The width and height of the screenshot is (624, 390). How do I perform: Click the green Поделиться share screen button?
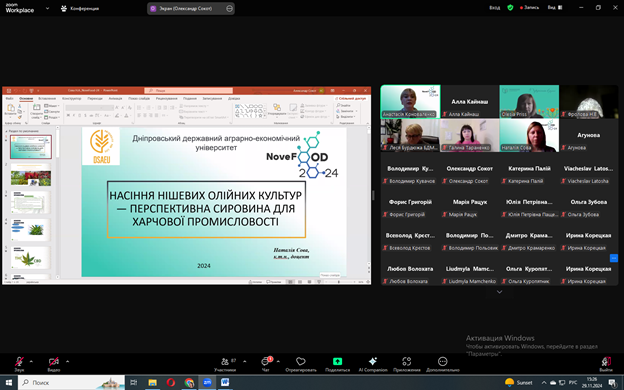click(337, 364)
